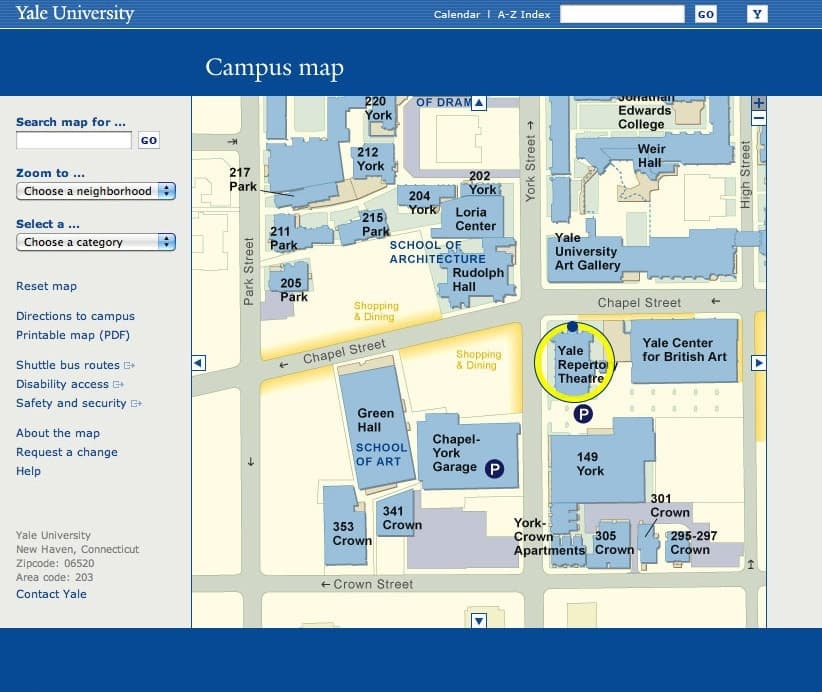This screenshot has height=692, width=822.
Task: Open Disability access link
Action: click(x=70, y=384)
